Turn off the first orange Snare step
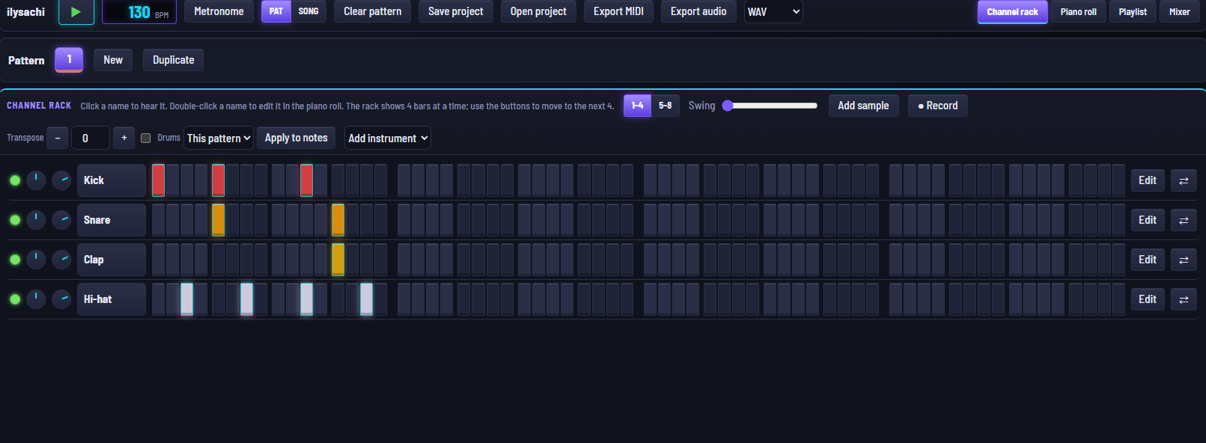This screenshot has height=443, width=1206. pyautogui.click(x=218, y=220)
